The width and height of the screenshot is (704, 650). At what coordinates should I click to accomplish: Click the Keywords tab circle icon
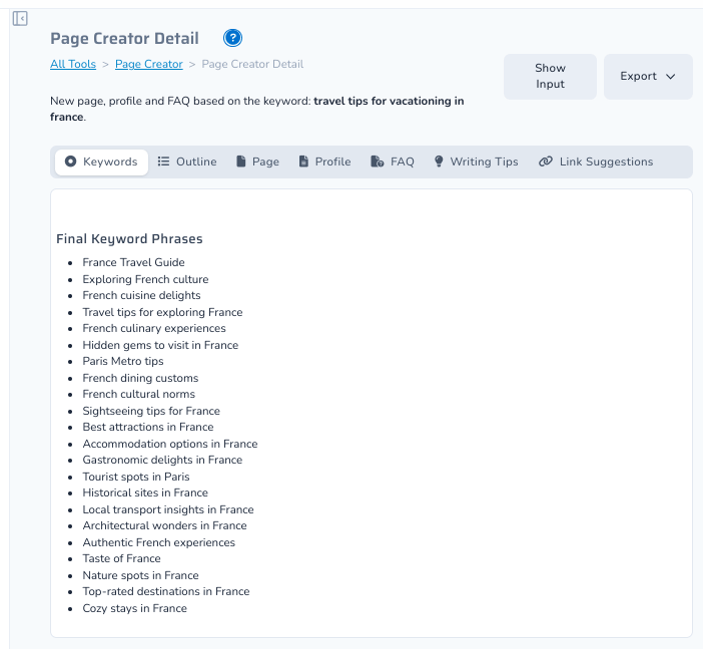coord(70,161)
